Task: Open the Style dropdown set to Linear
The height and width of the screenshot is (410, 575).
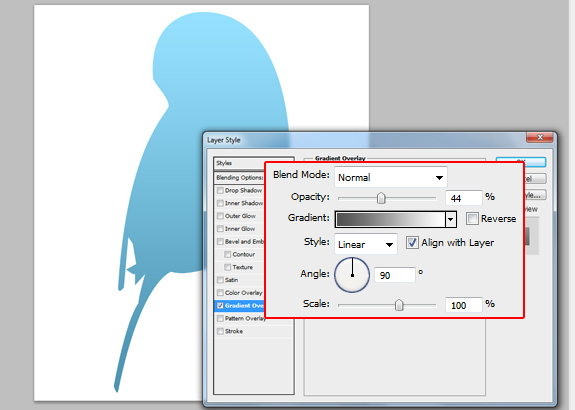Action: click(x=366, y=244)
